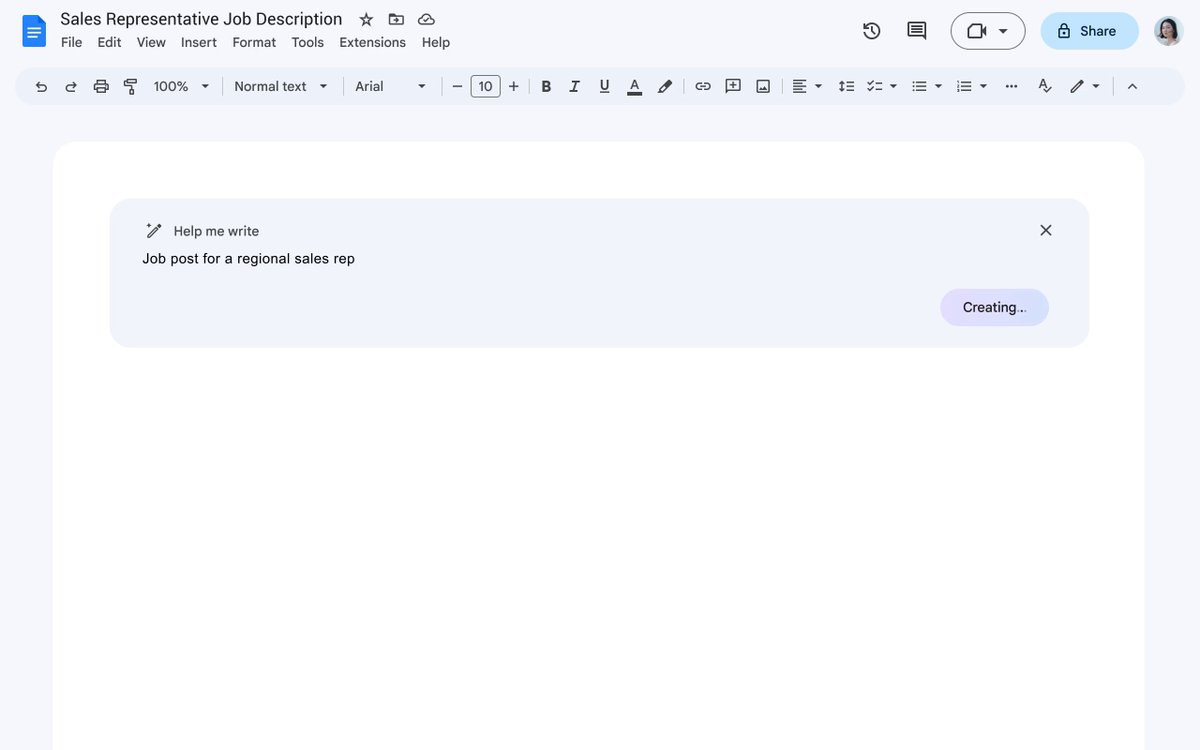Toggle underline formatting
Viewport: 1200px width, 750px height.
604,86
